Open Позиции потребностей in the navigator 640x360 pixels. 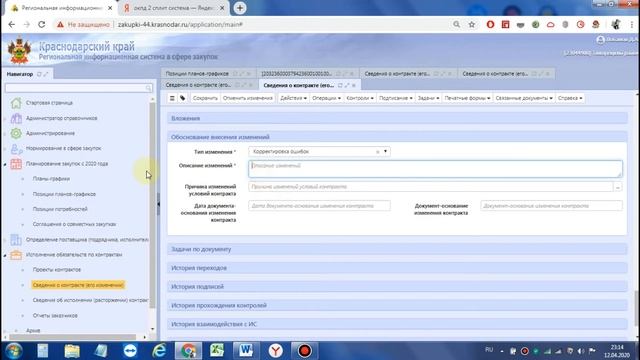click(60, 209)
